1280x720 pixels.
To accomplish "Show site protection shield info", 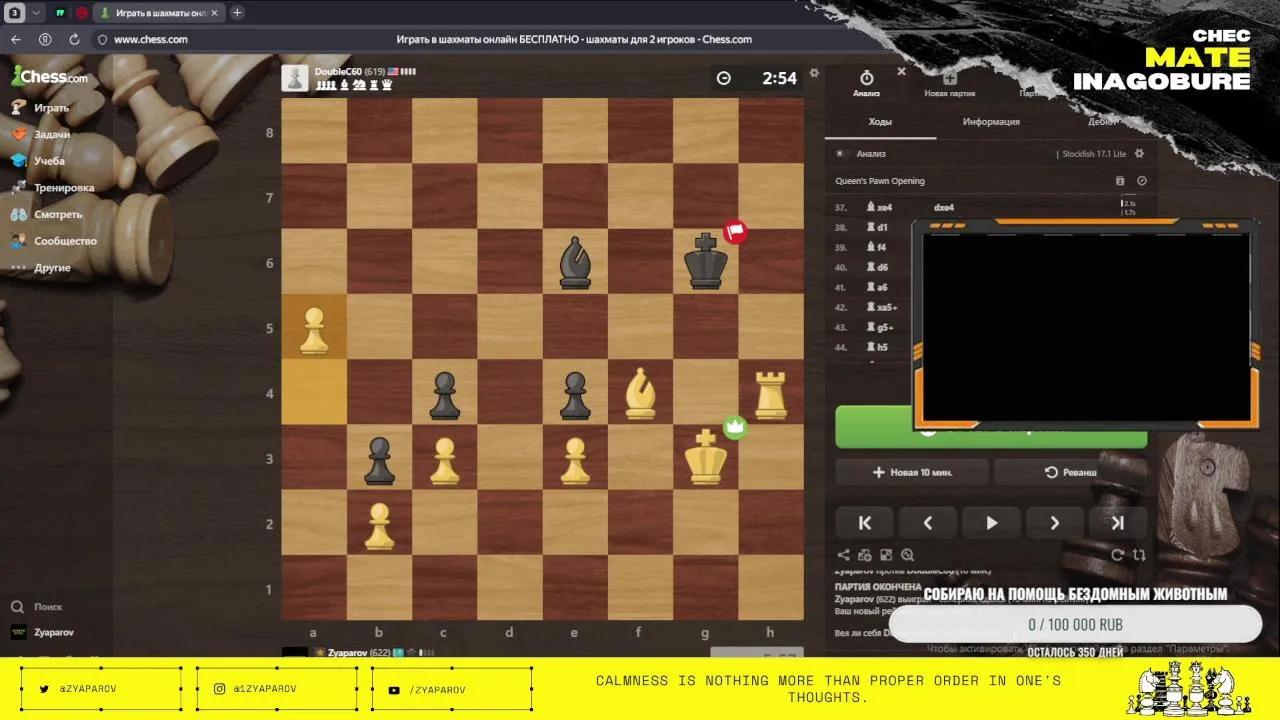I will tap(101, 40).
